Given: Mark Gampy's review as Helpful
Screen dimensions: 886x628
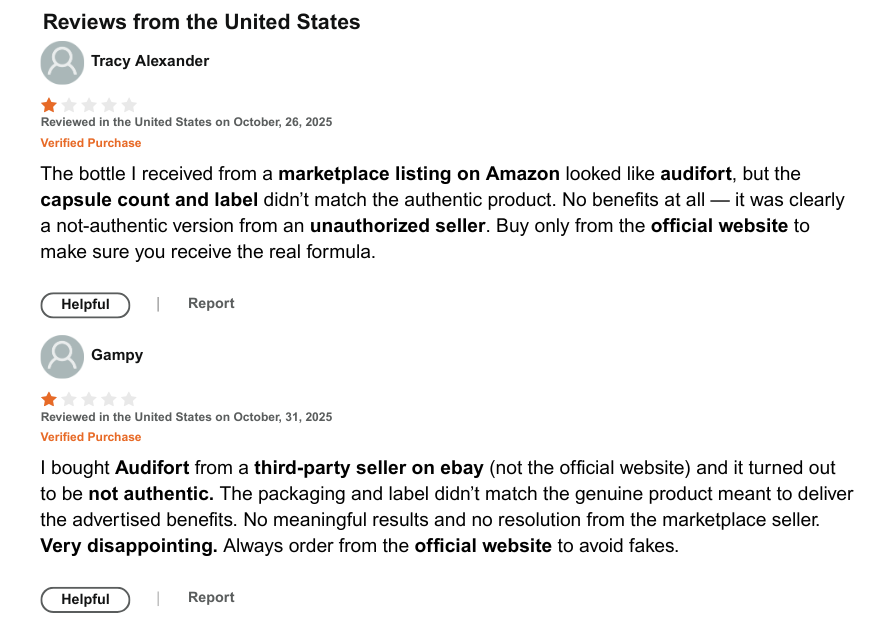Looking at the screenshot, I should [85, 599].
